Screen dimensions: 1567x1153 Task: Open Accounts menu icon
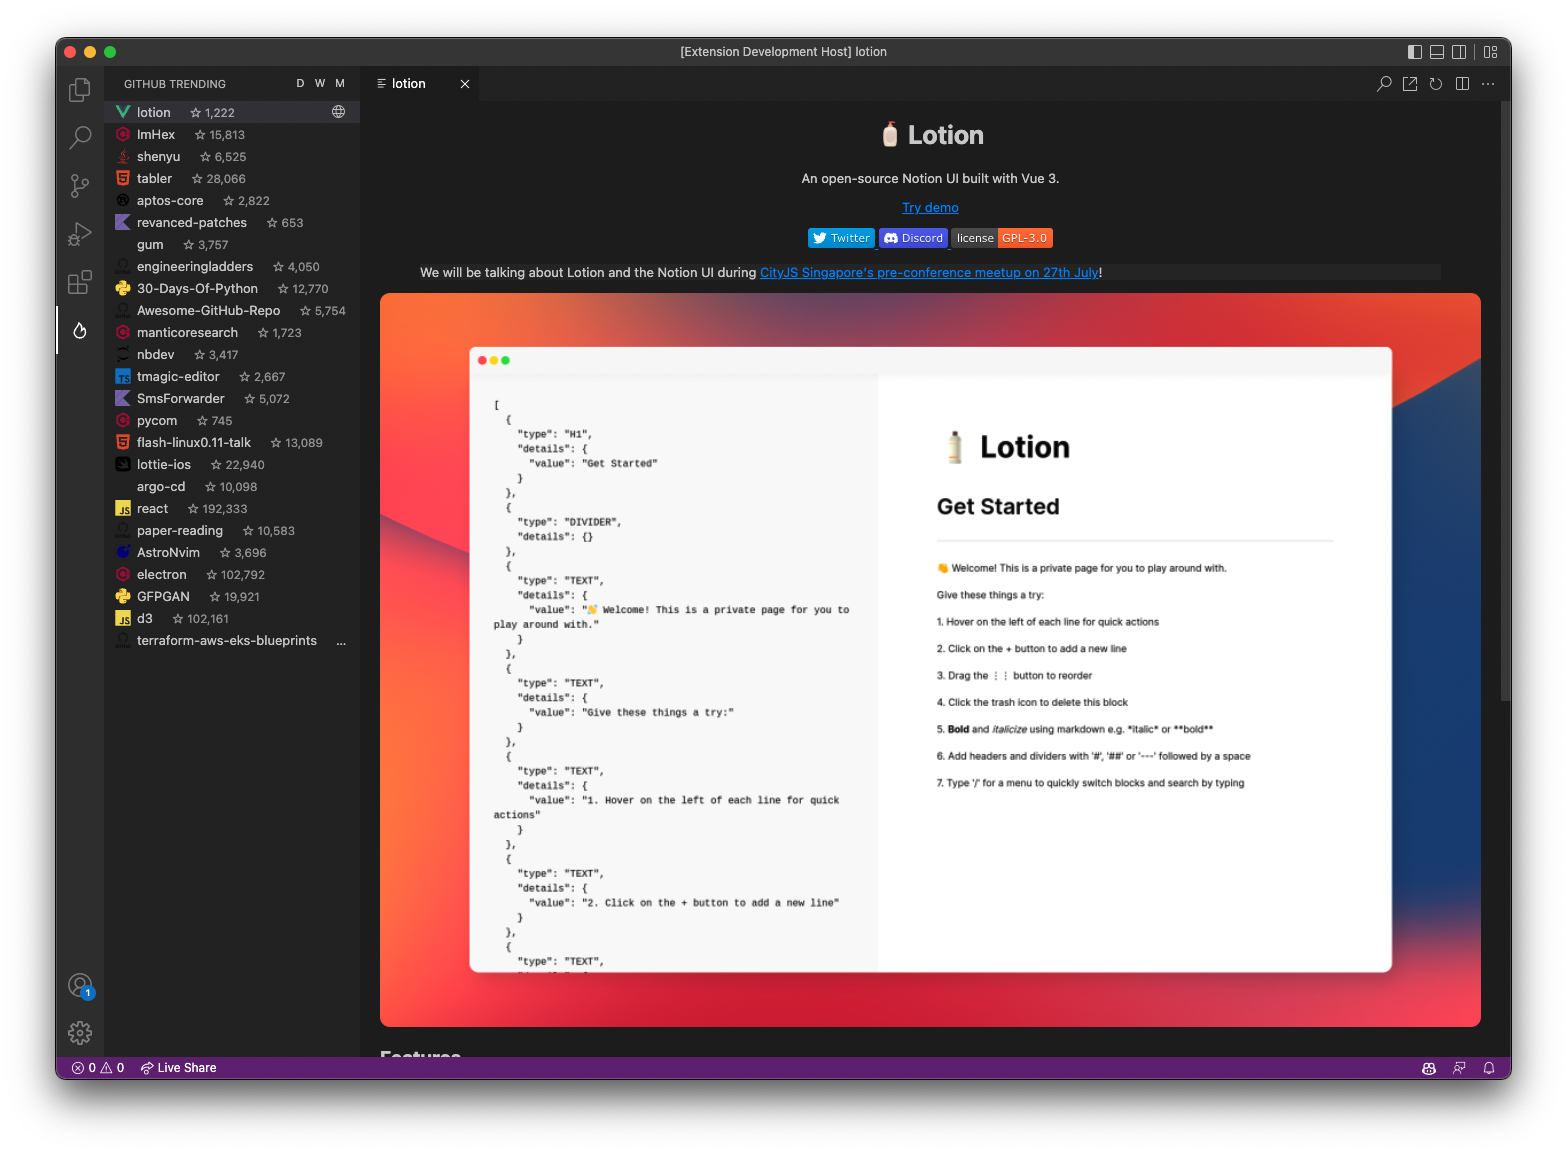[80, 986]
